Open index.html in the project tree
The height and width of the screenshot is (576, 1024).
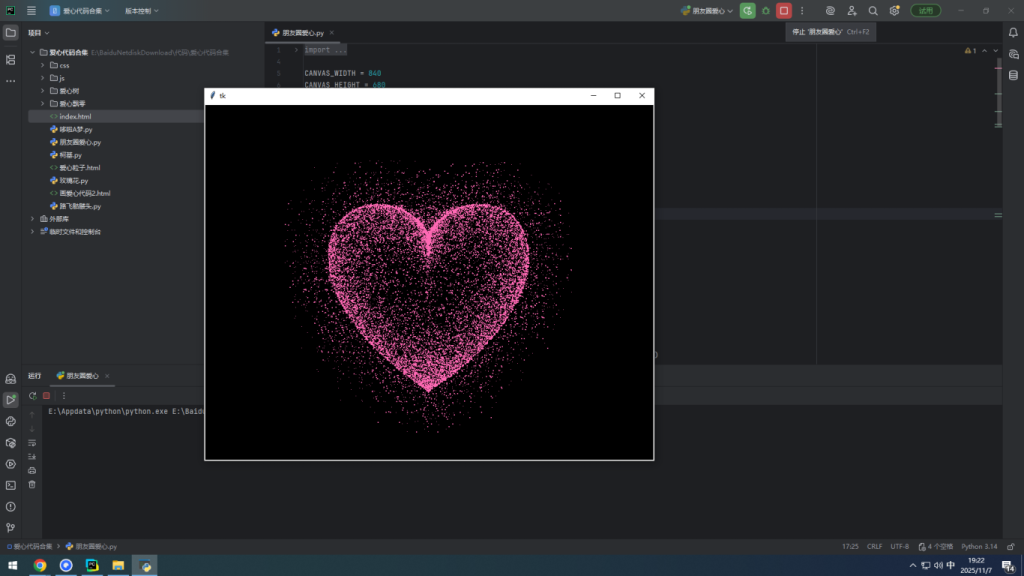[x=75, y=116]
